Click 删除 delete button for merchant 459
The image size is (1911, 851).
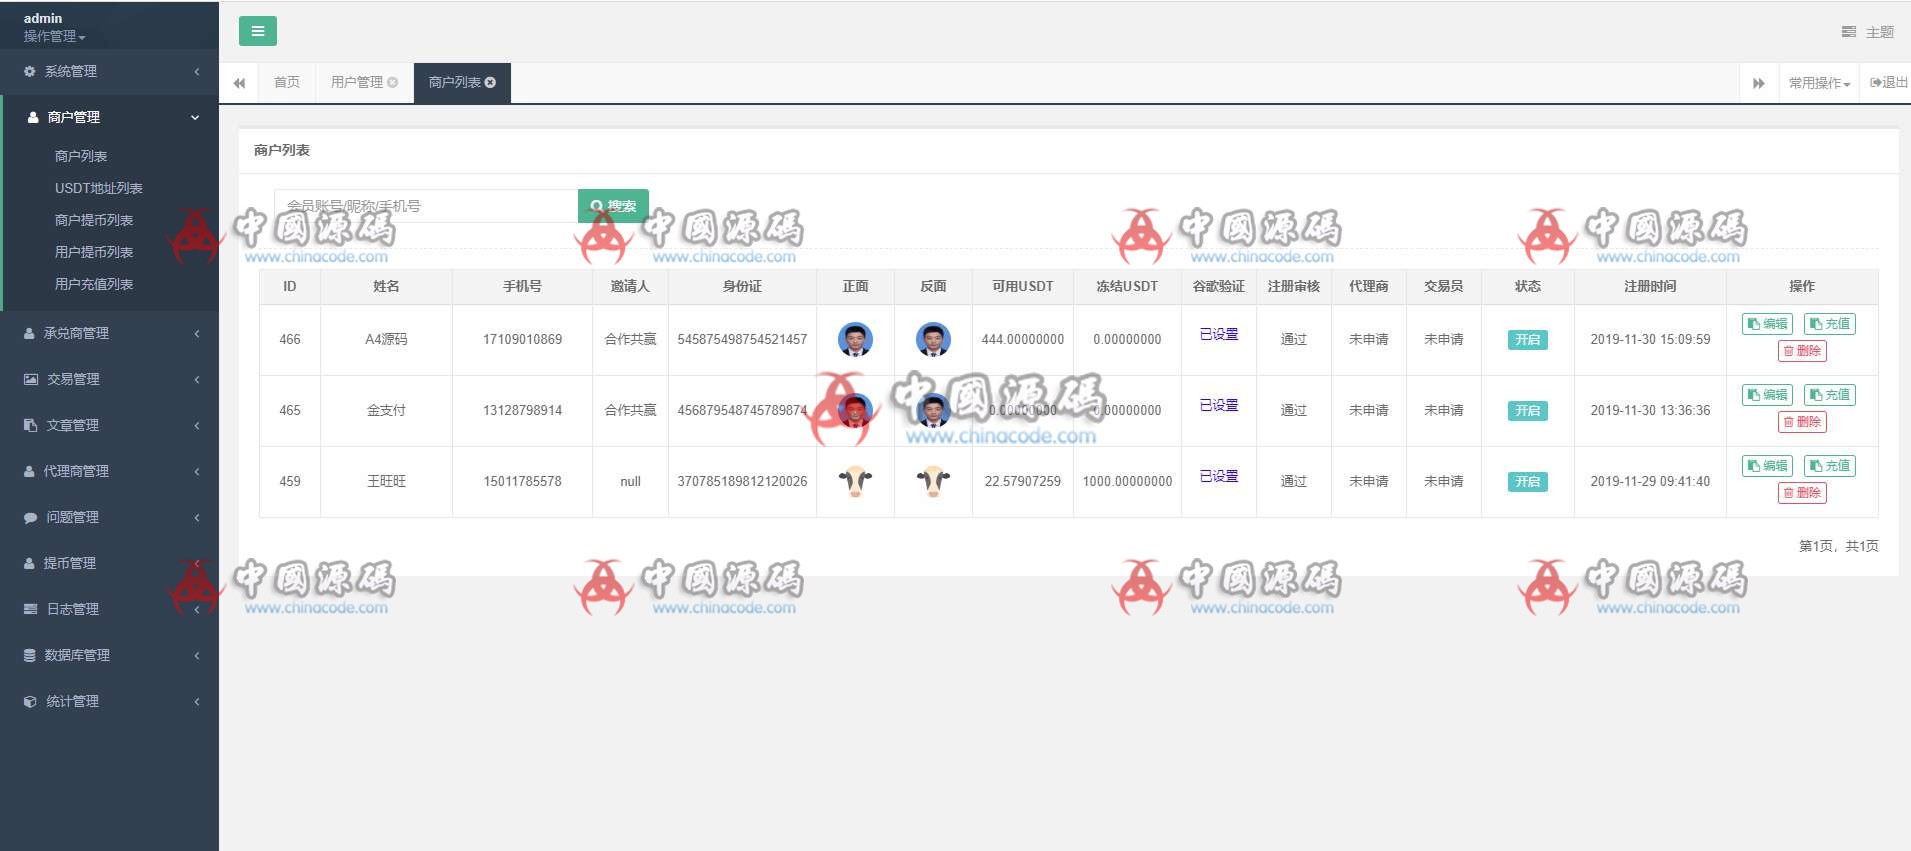pyautogui.click(x=1802, y=493)
